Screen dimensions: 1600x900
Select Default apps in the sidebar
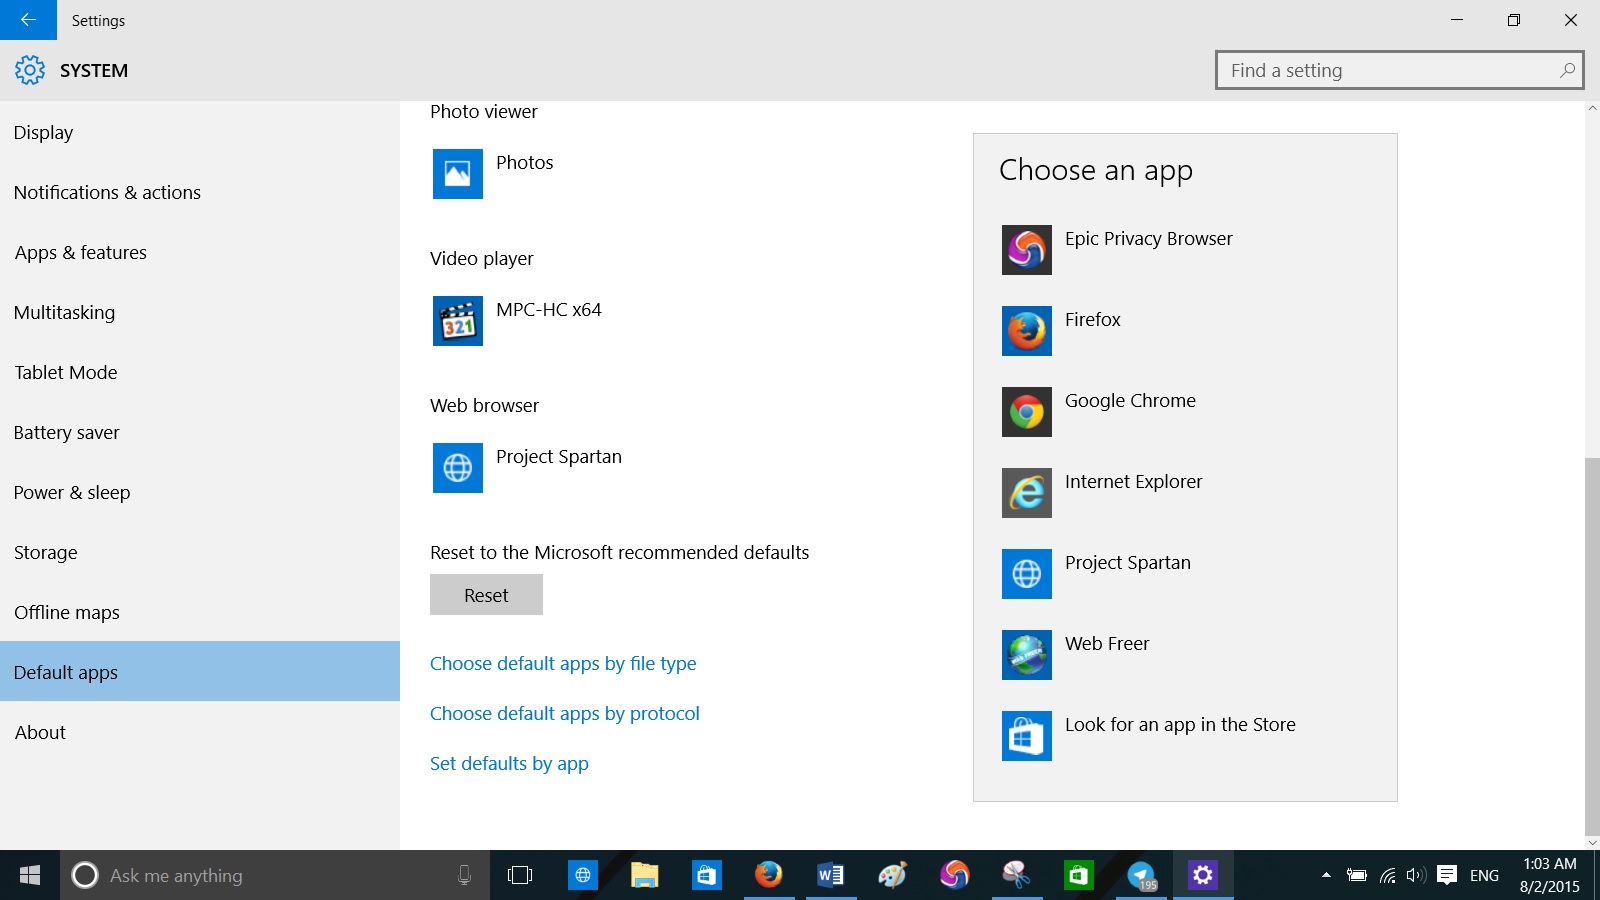coord(200,671)
